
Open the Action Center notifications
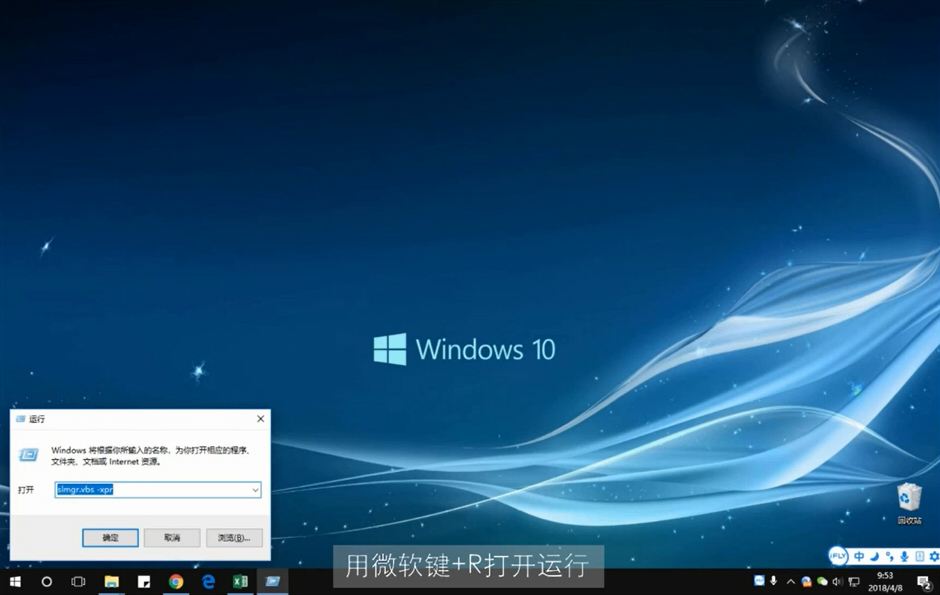click(x=924, y=582)
